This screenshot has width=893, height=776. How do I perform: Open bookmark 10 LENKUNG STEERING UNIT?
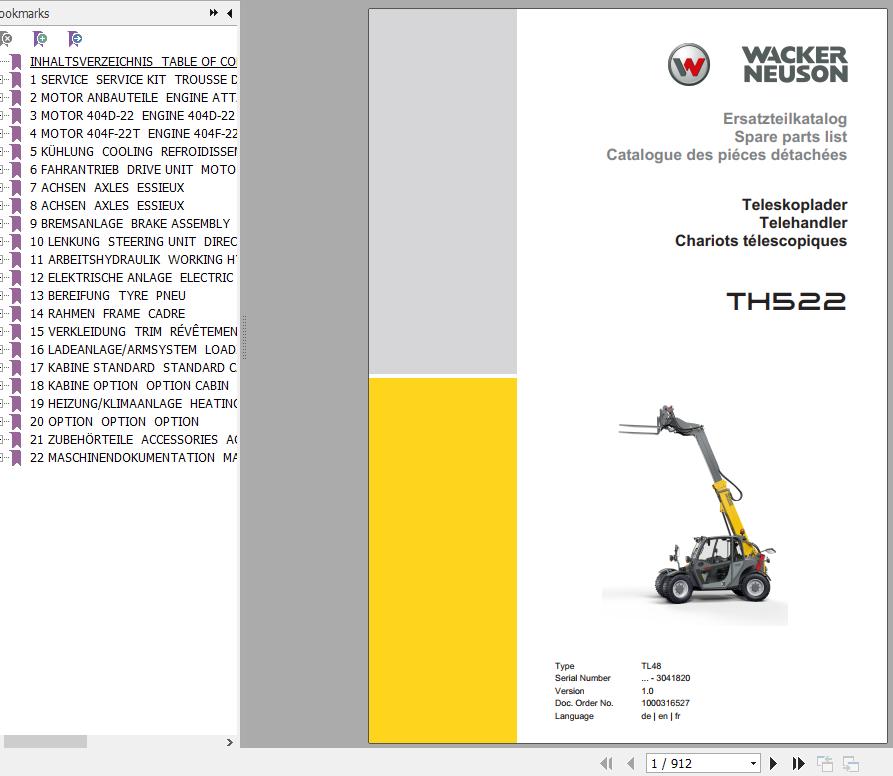[133, 241]
